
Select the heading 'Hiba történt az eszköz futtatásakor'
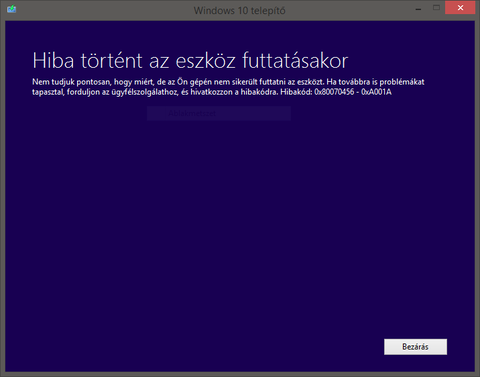pos(190,61)
